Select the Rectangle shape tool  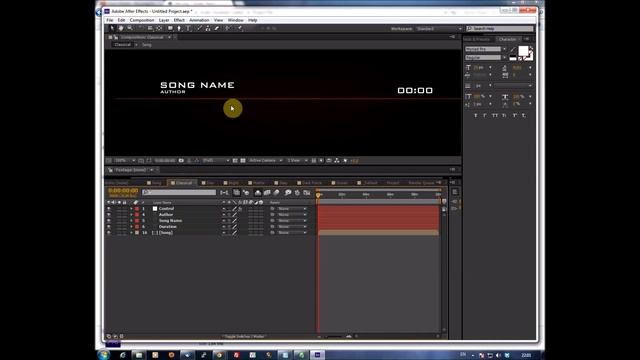tap(170, 28)
